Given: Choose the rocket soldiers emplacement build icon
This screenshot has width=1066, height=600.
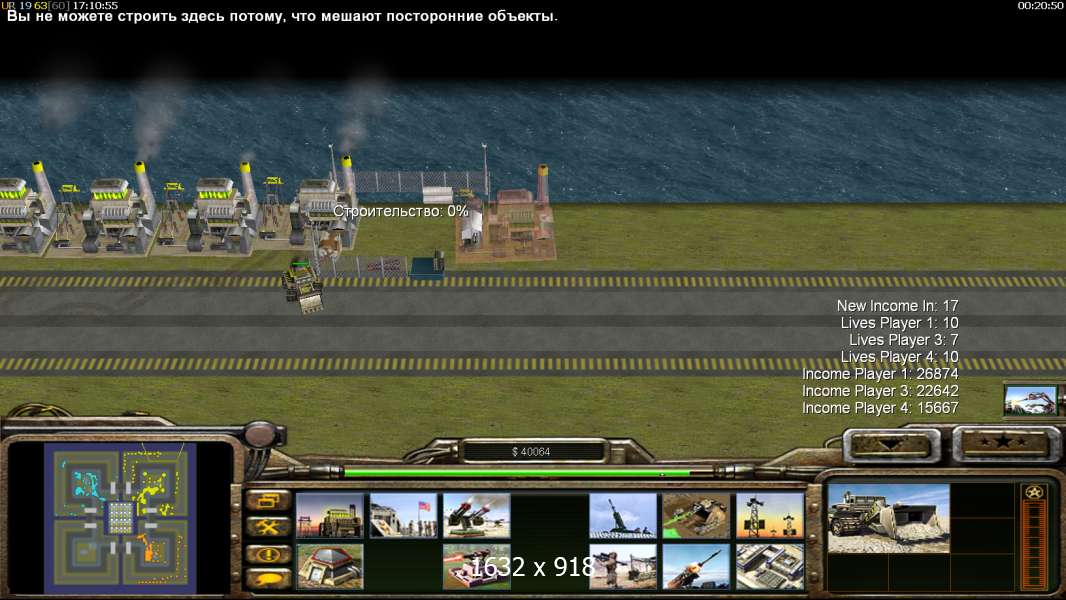Looking at the screenshot, I should click(x=623, y=566).
